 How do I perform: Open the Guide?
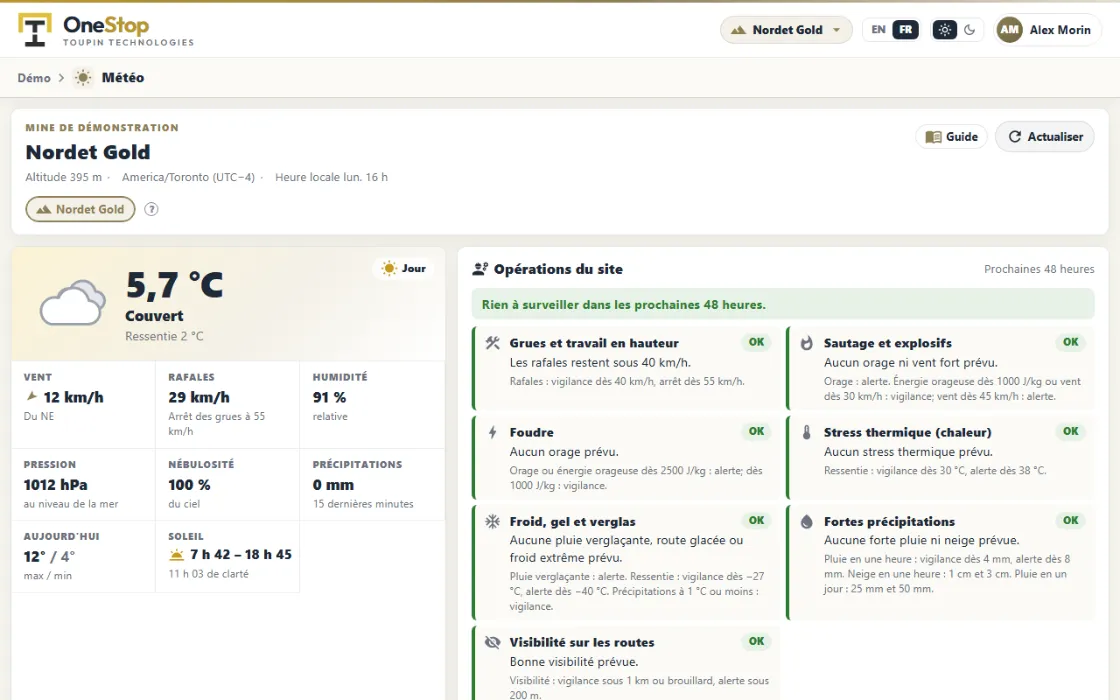(951, 136)
